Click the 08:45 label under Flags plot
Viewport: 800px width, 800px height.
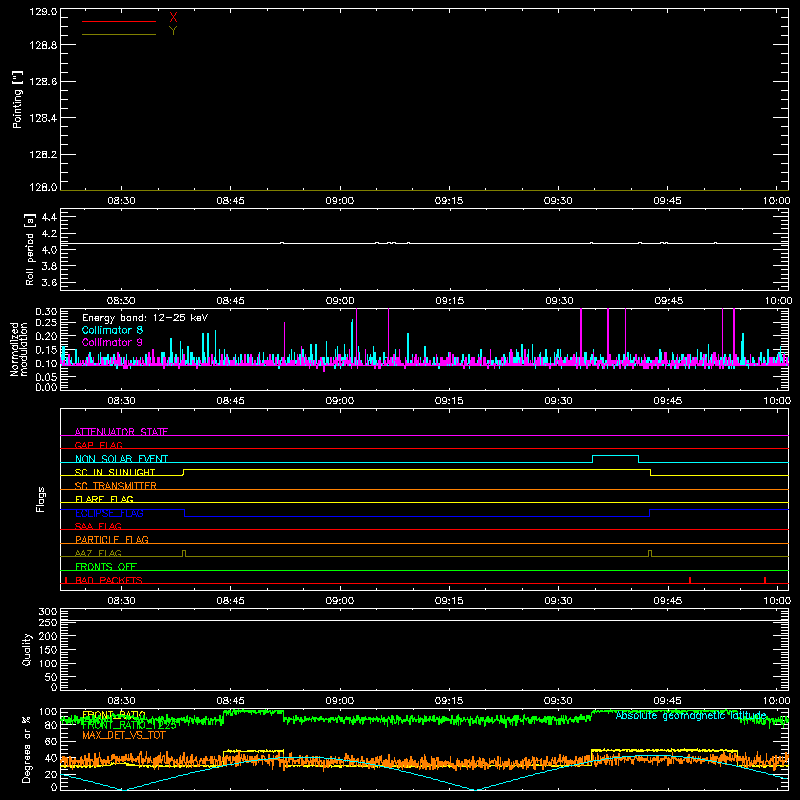[x=231, y=601]
